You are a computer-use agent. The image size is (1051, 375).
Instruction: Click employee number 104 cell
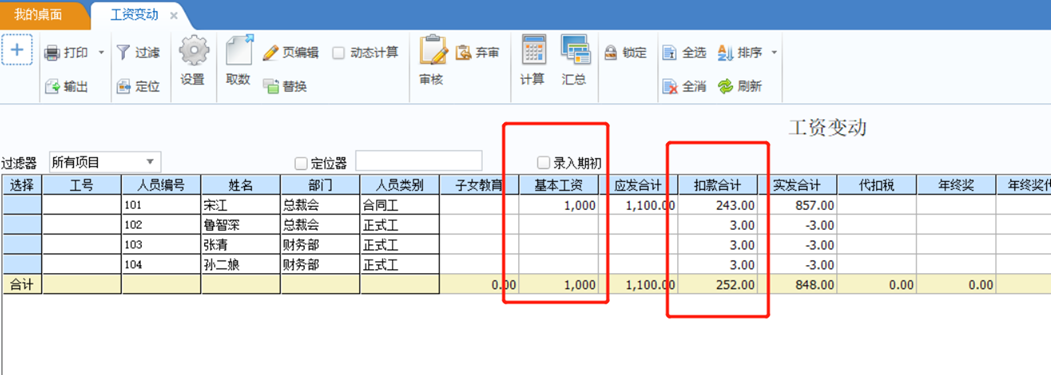tap(162, 264)
